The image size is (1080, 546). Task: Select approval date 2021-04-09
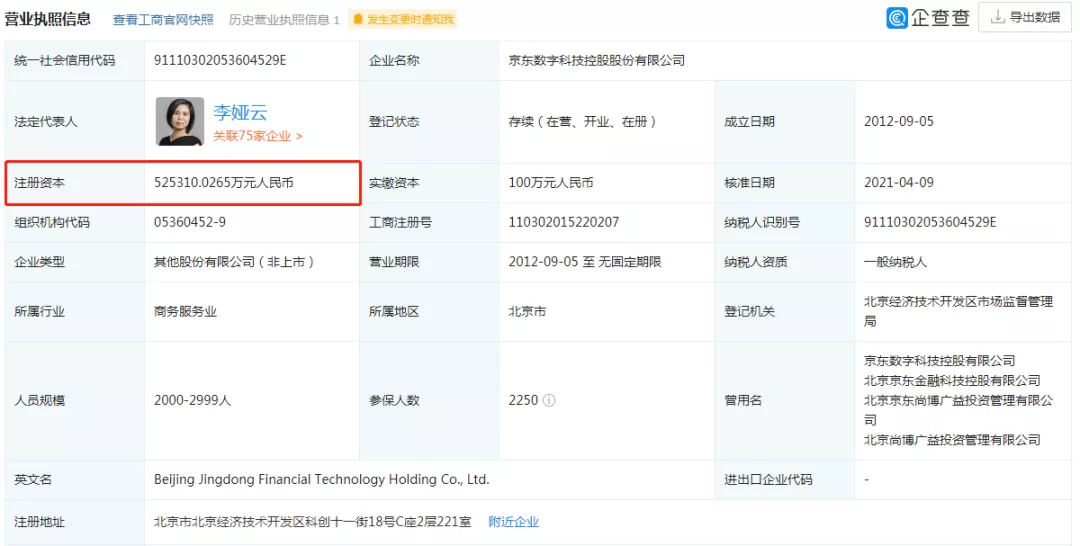[x=899, y=182]
